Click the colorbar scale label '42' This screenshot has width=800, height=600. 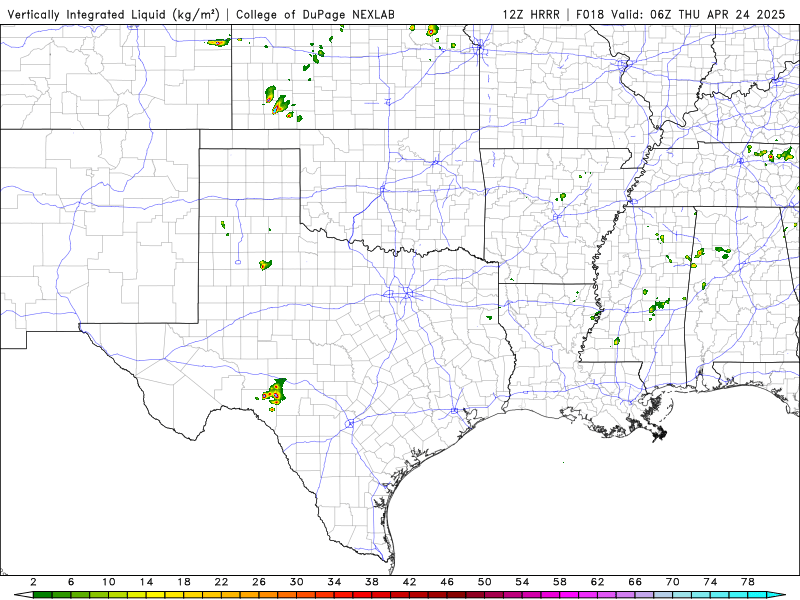click(410, 582)
